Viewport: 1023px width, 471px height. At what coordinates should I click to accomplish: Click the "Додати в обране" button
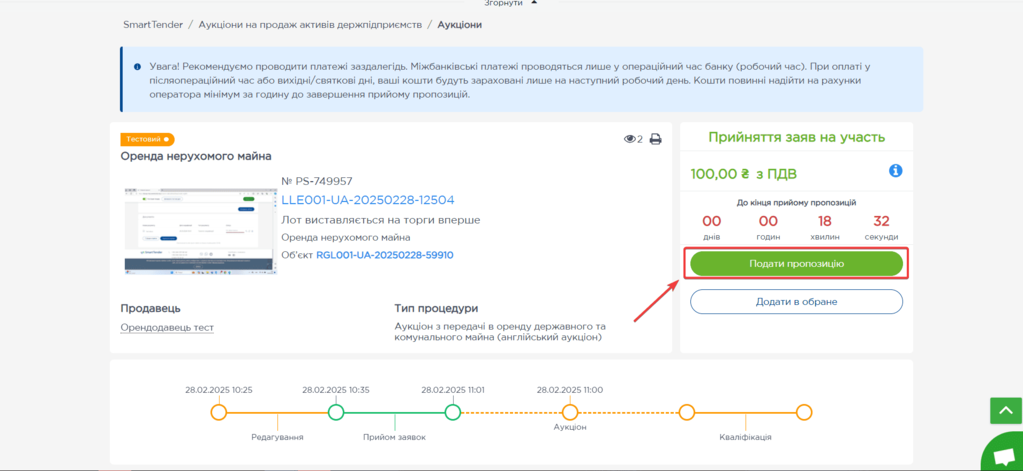click(796, 301)
